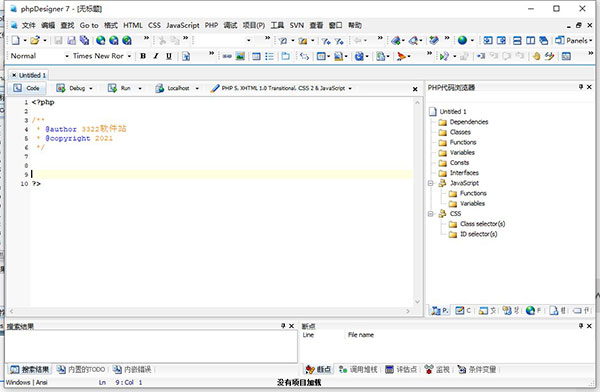Toggle Bold formatting
600x392 pixels.
tap(143, 56)
